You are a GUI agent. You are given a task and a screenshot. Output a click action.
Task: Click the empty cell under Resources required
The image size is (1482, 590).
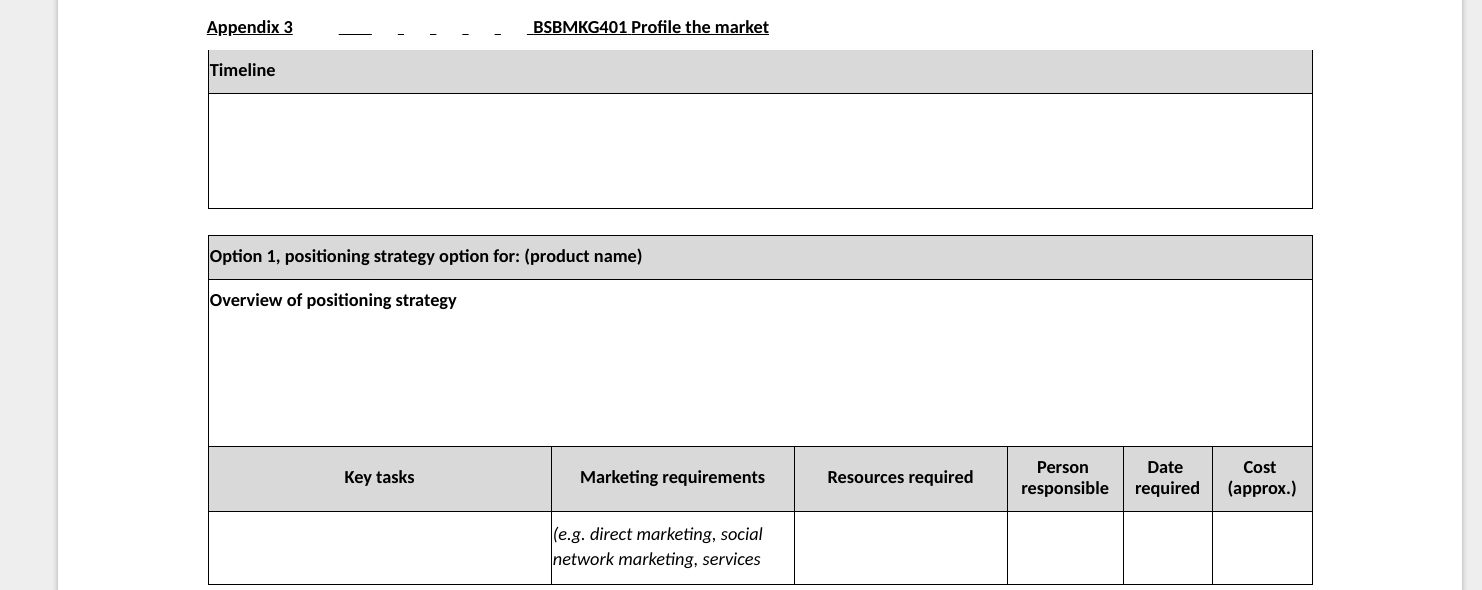(x=900, y=548)
